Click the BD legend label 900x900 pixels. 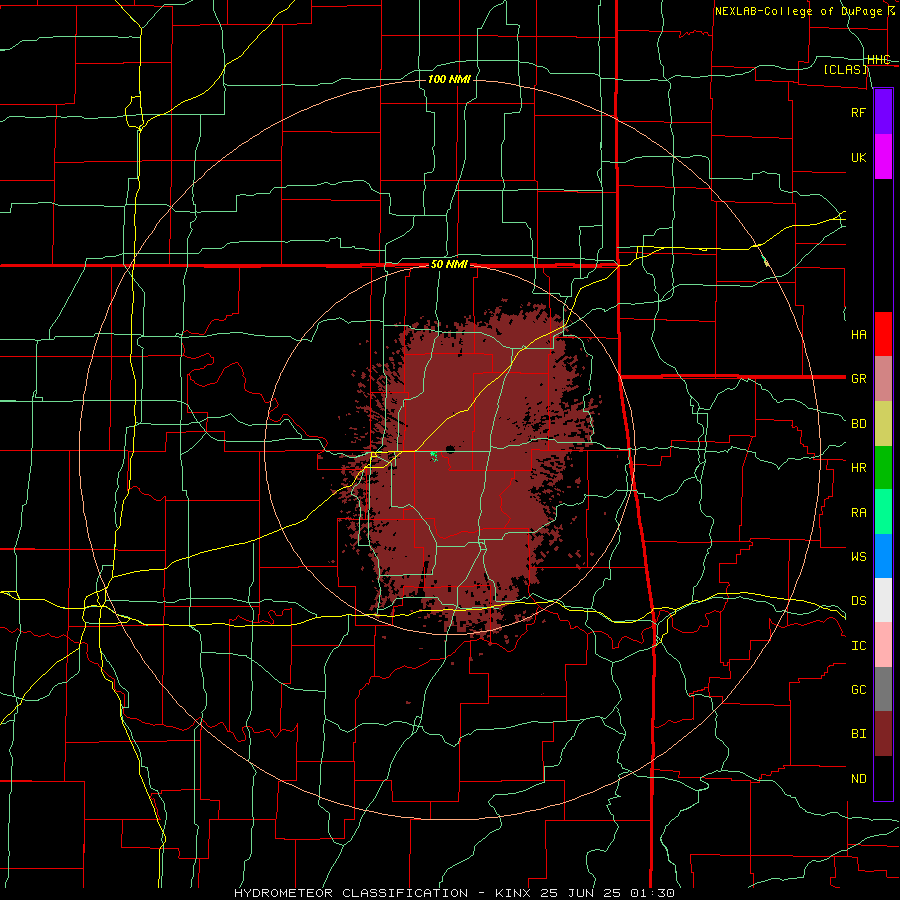859,424
